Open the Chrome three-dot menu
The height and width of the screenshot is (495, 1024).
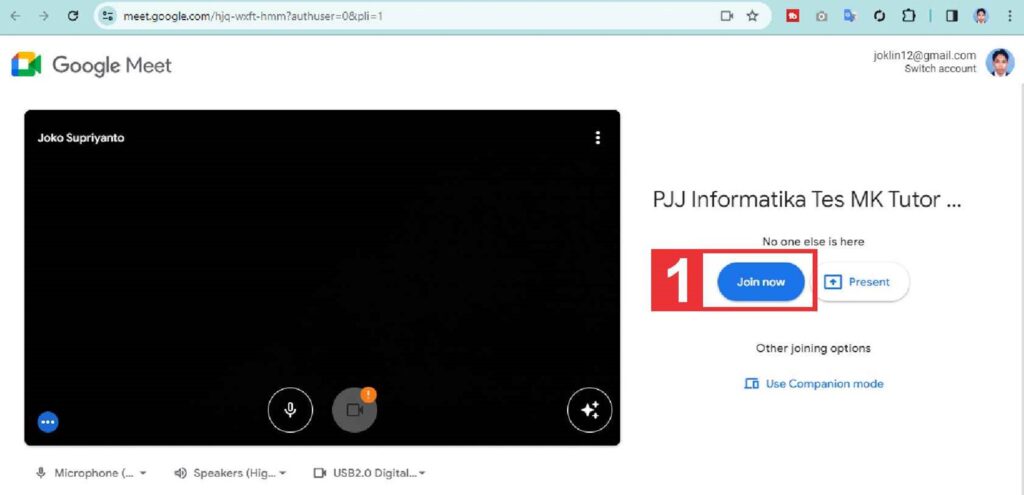(x=1008, y=16)
